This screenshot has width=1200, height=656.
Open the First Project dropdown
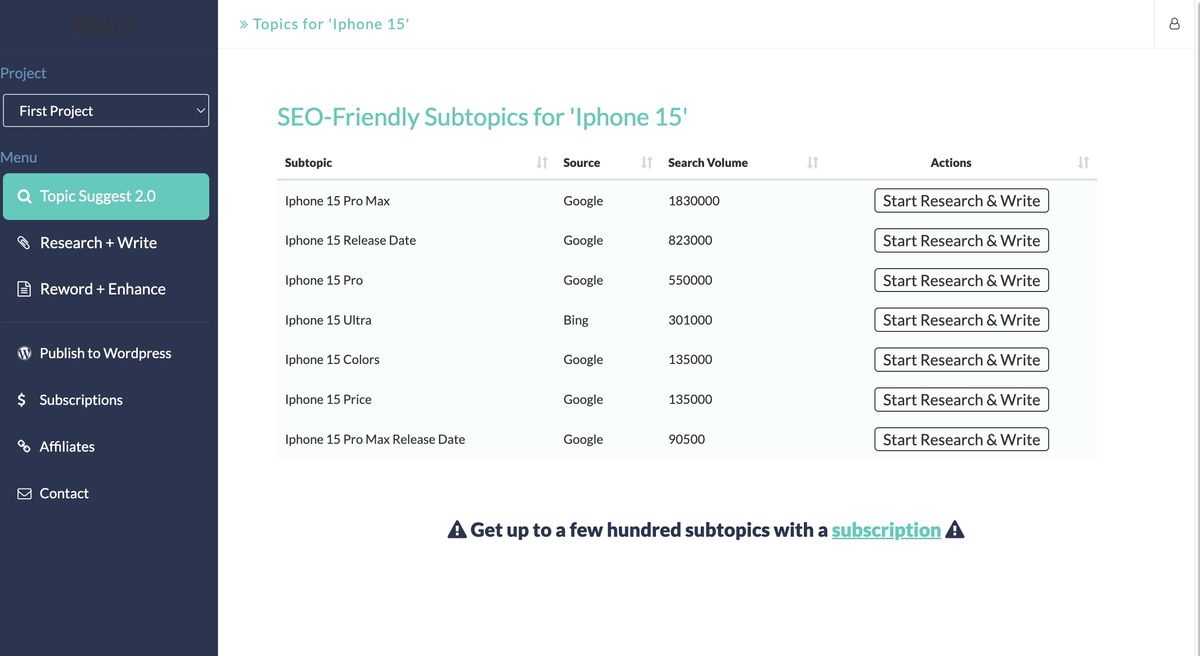coord(105,111)
